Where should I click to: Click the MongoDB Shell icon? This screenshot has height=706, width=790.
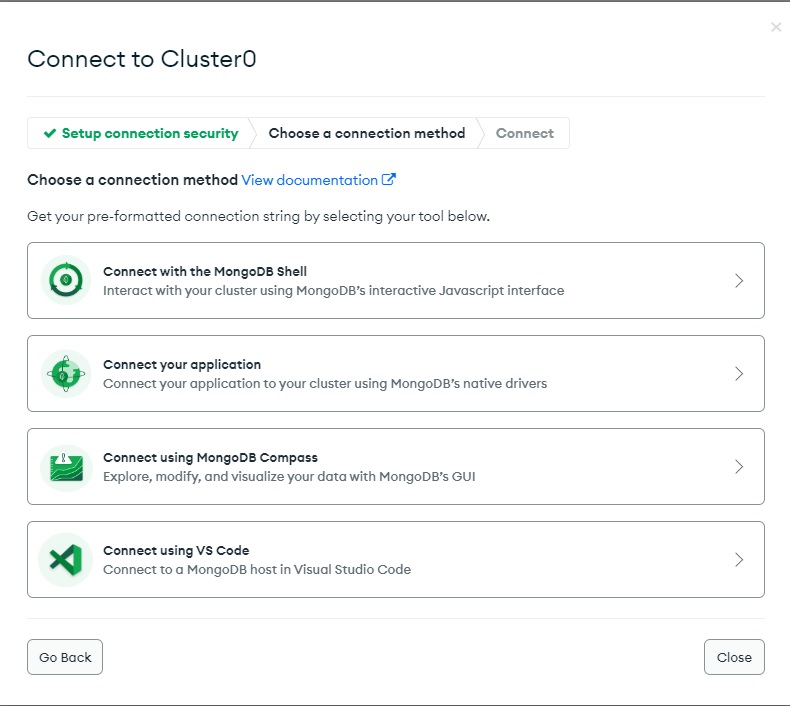(66, 280)
